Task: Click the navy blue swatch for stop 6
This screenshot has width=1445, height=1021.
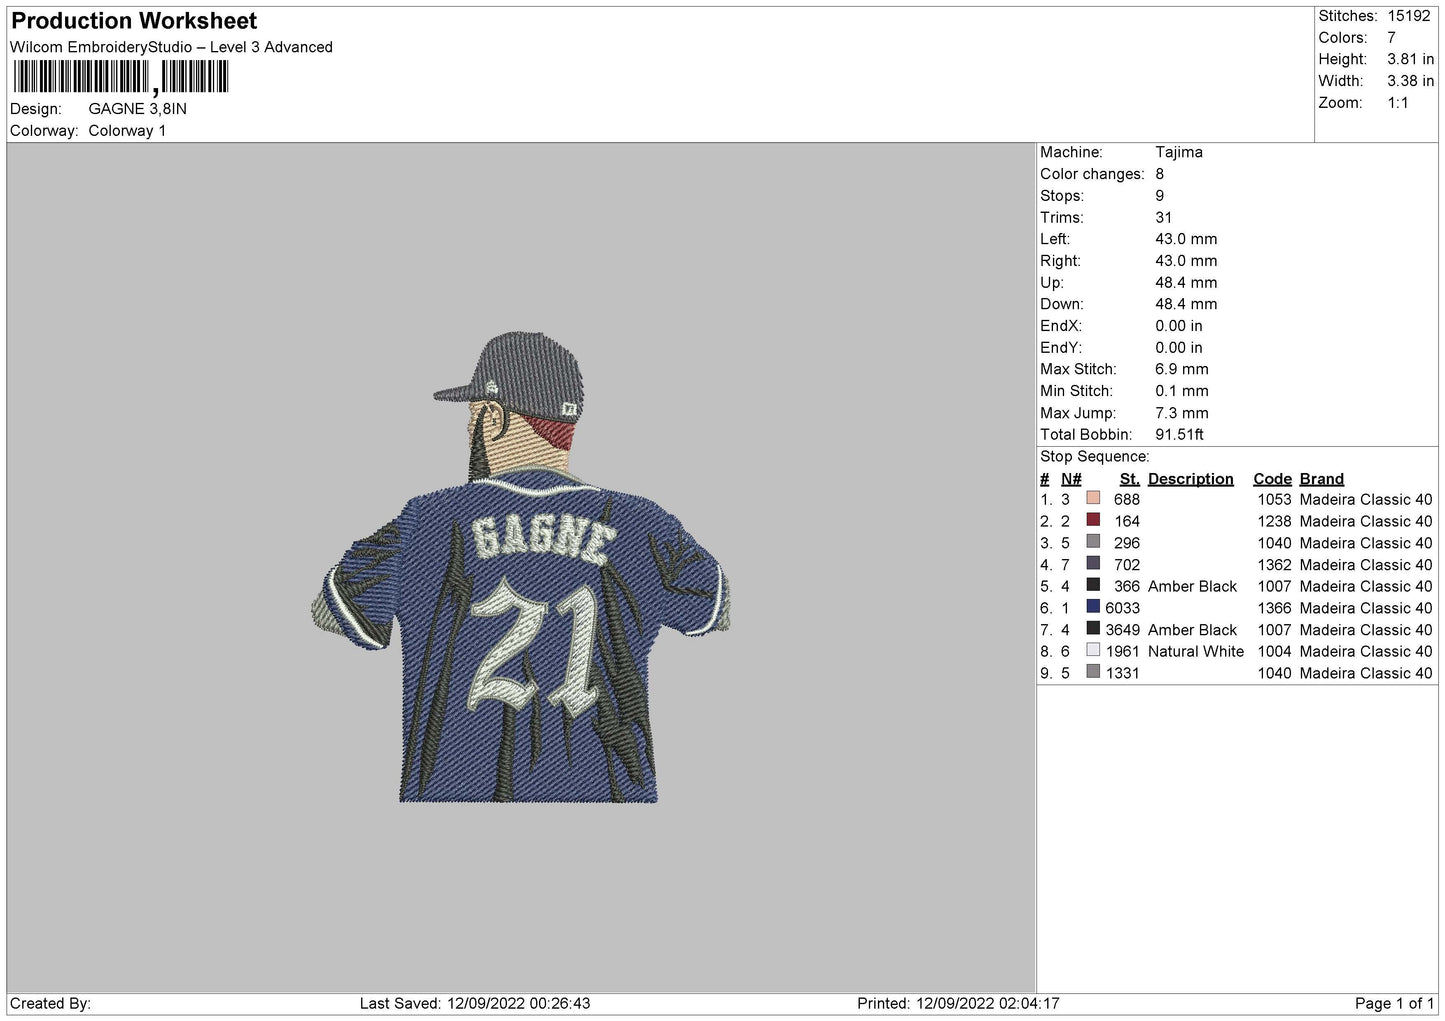Action: click(1093, 607)
